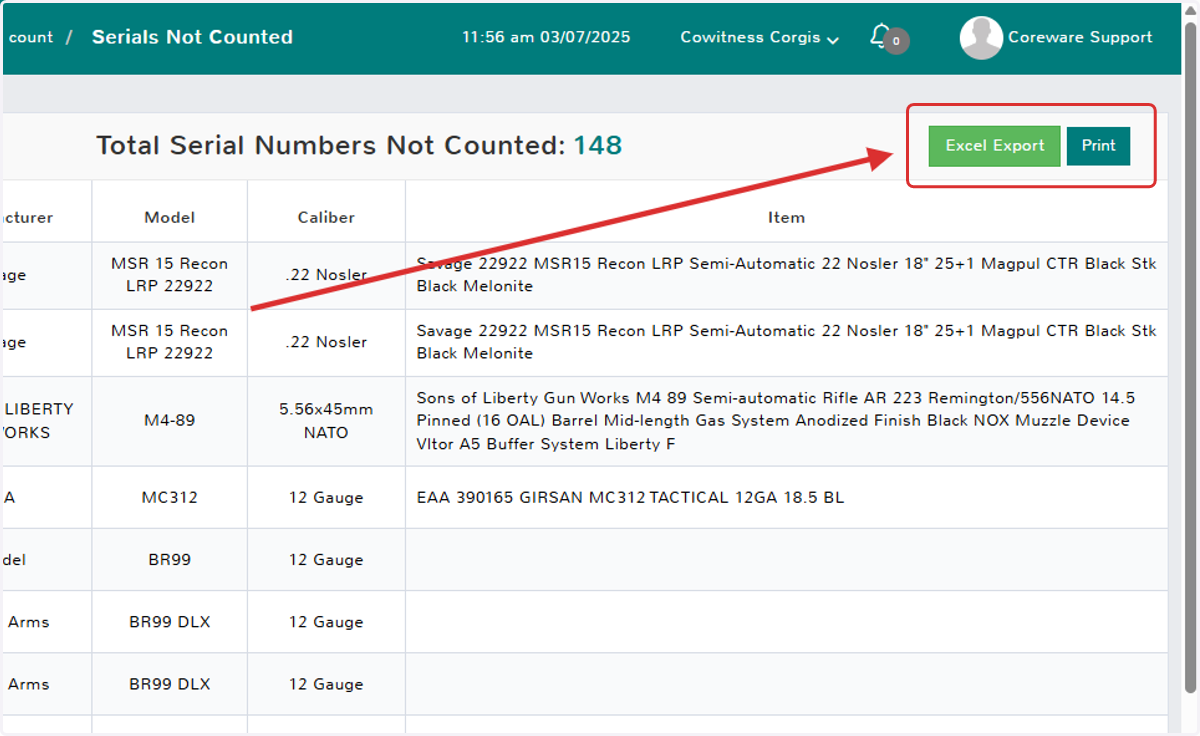Viewport: 1200px width, 736px height.
Task: Click the Print button
Action: click(x=1098, y=146)
